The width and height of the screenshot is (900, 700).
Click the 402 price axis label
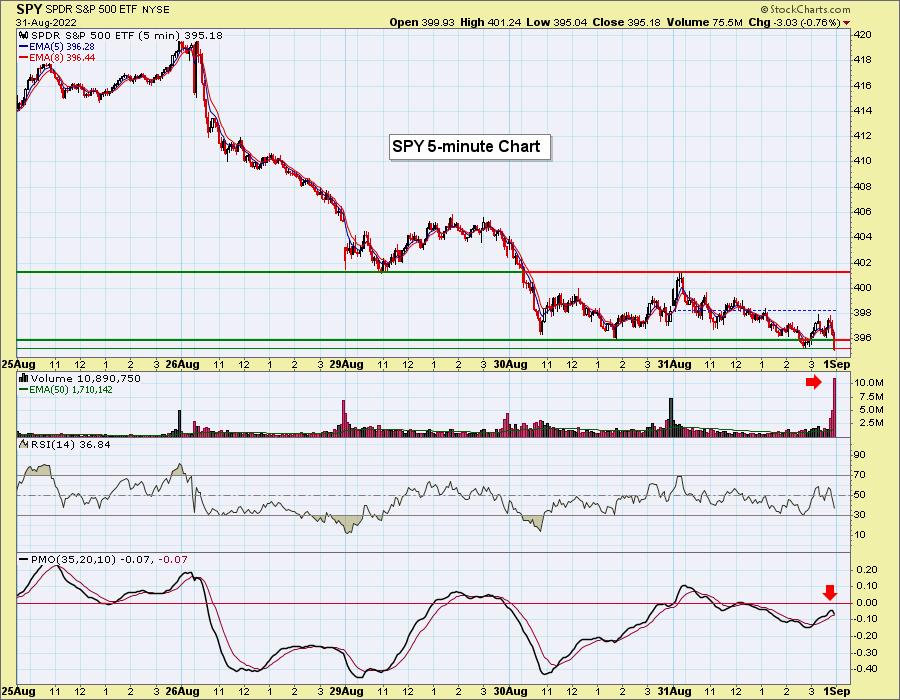pos(863,262)
